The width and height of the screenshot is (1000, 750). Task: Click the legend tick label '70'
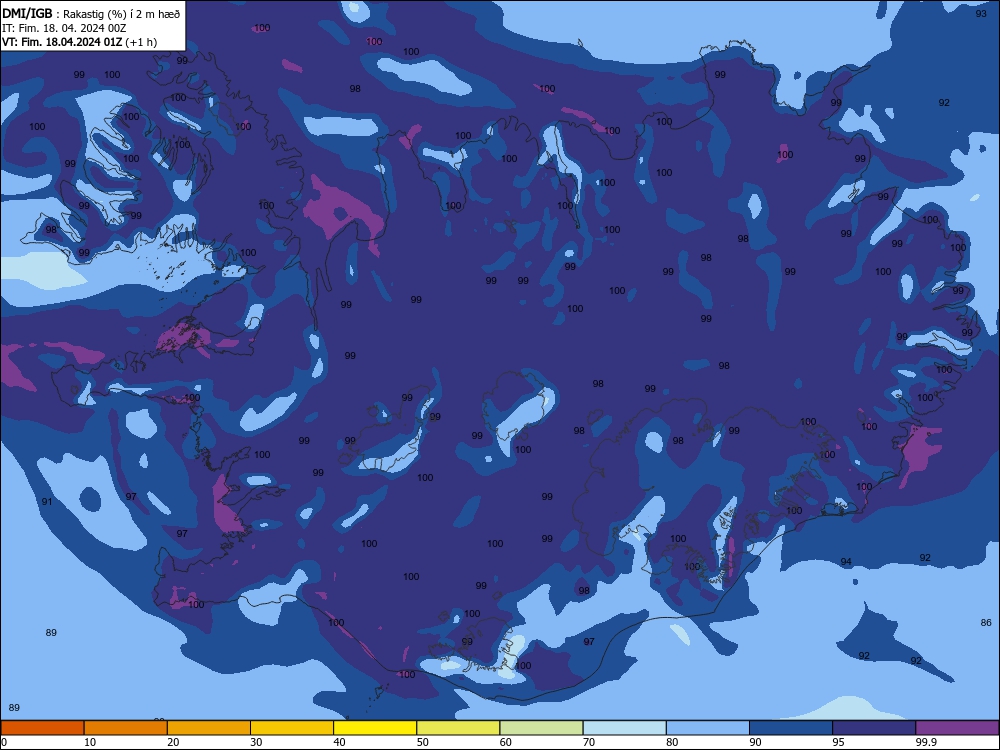(589, 742)
